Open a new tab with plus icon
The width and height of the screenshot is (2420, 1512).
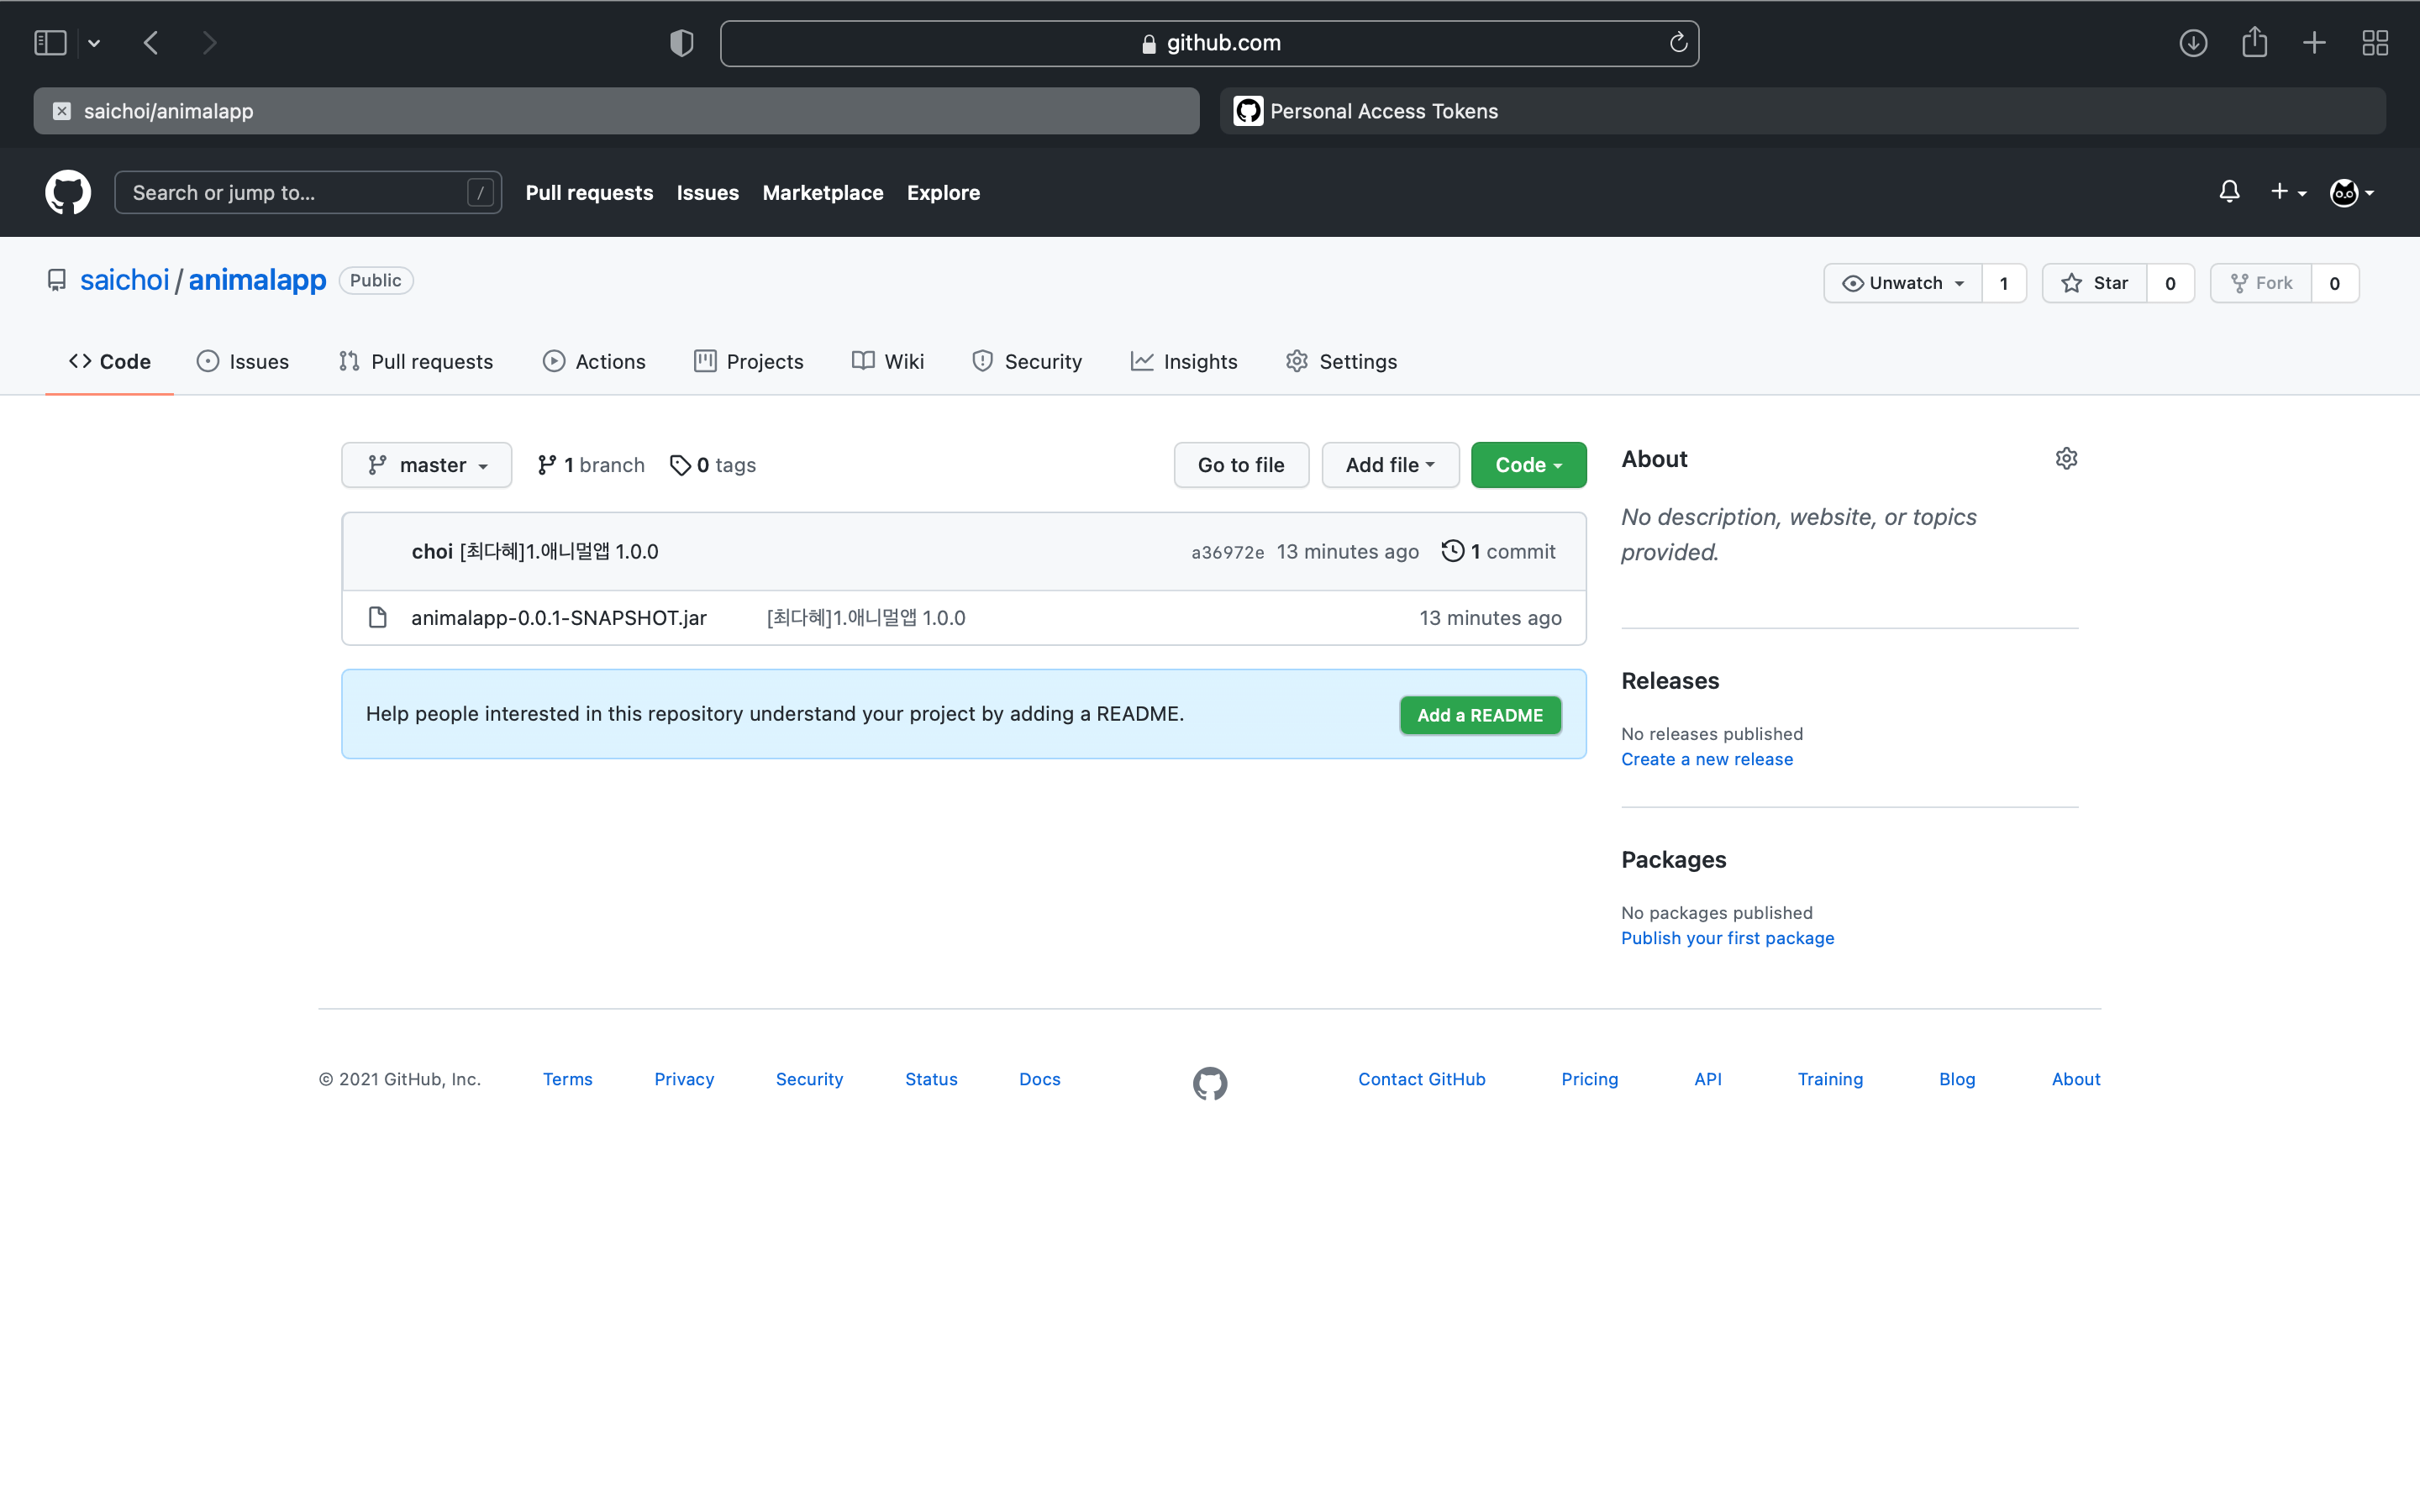(2314, 43)
